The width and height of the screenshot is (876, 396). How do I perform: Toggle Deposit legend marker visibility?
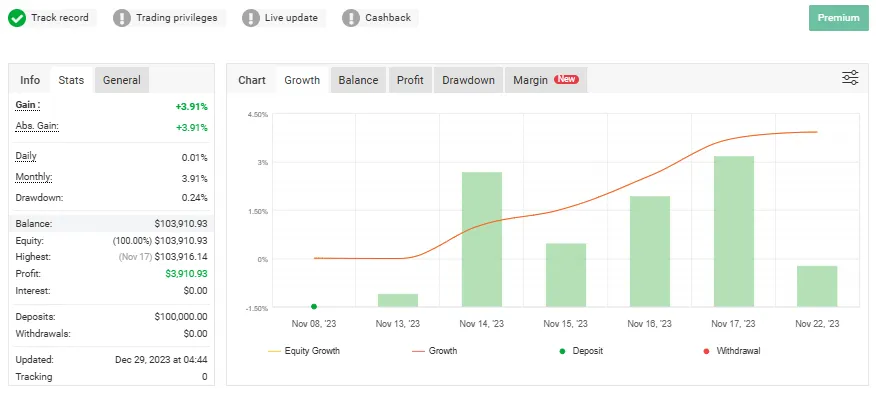click(581, 351)
